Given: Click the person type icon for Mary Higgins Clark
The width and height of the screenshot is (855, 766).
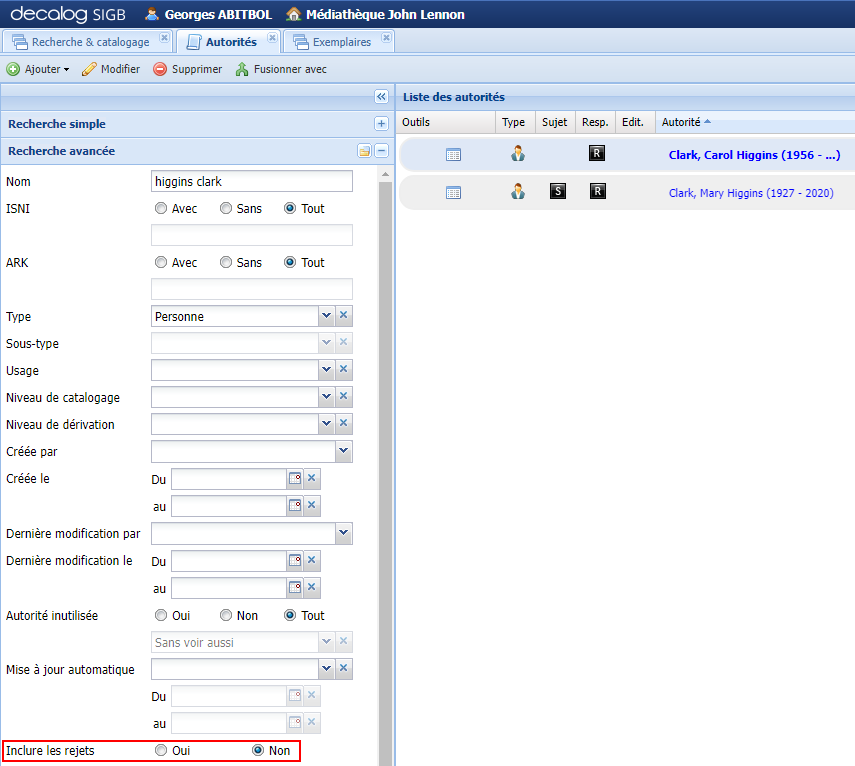Looking at the screenshot, I should coord(517,192).
